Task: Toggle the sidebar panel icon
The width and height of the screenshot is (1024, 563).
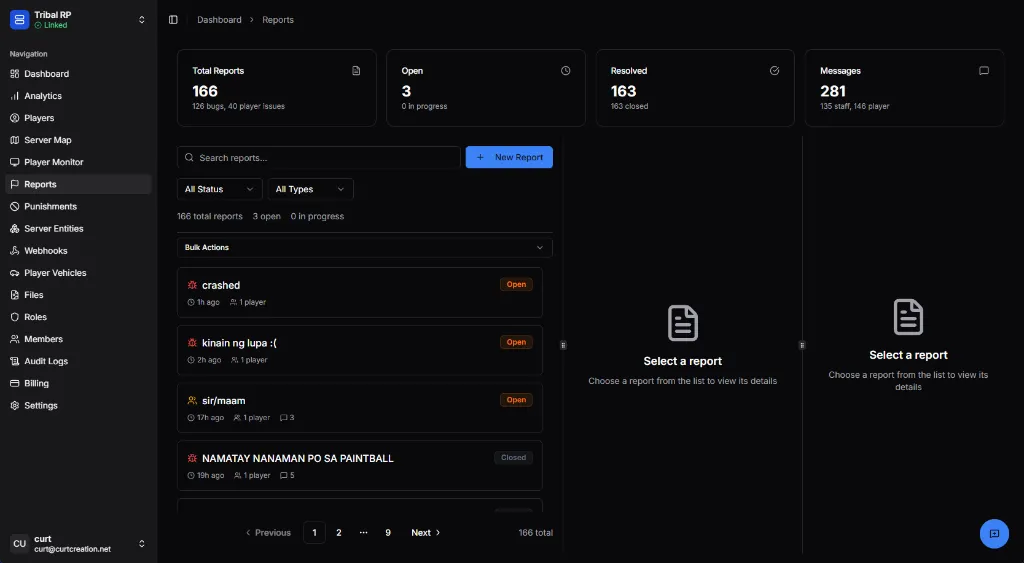Action: (x=173, y=20)
